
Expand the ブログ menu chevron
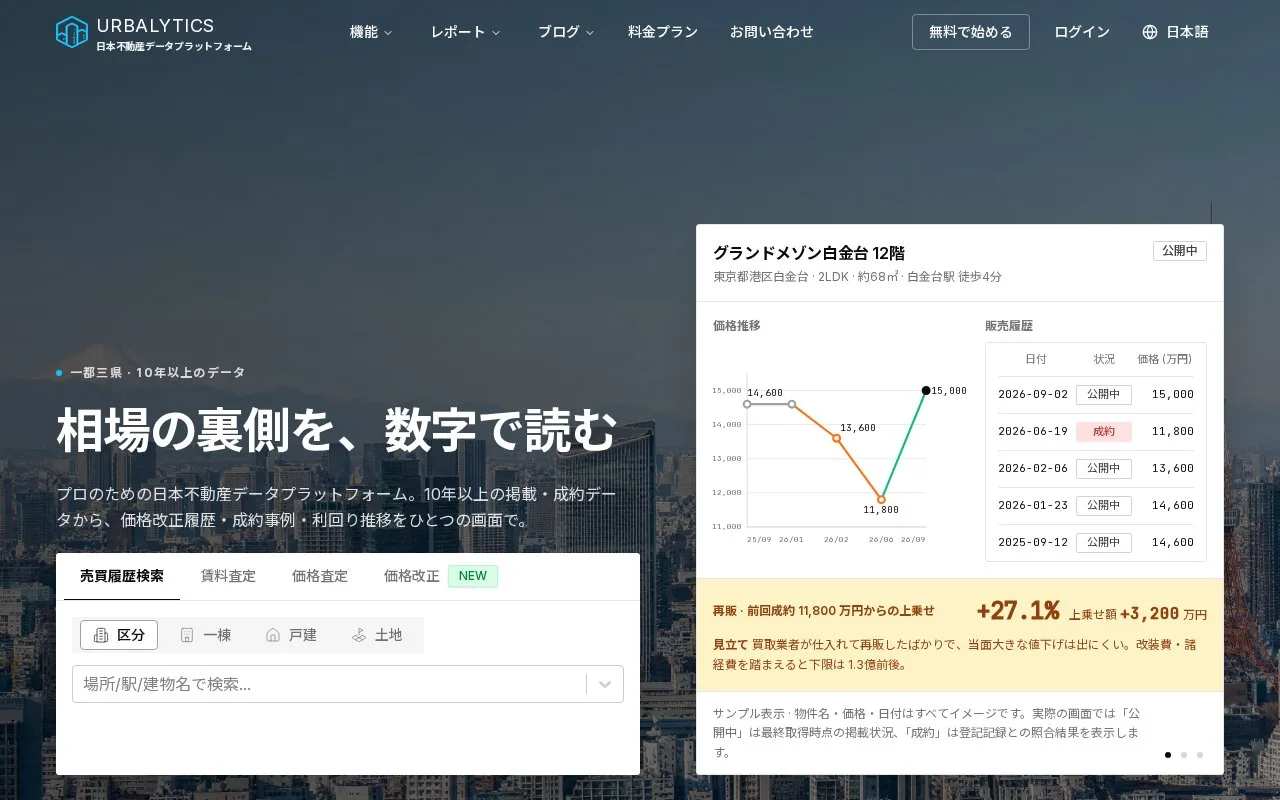coord(590,33)
